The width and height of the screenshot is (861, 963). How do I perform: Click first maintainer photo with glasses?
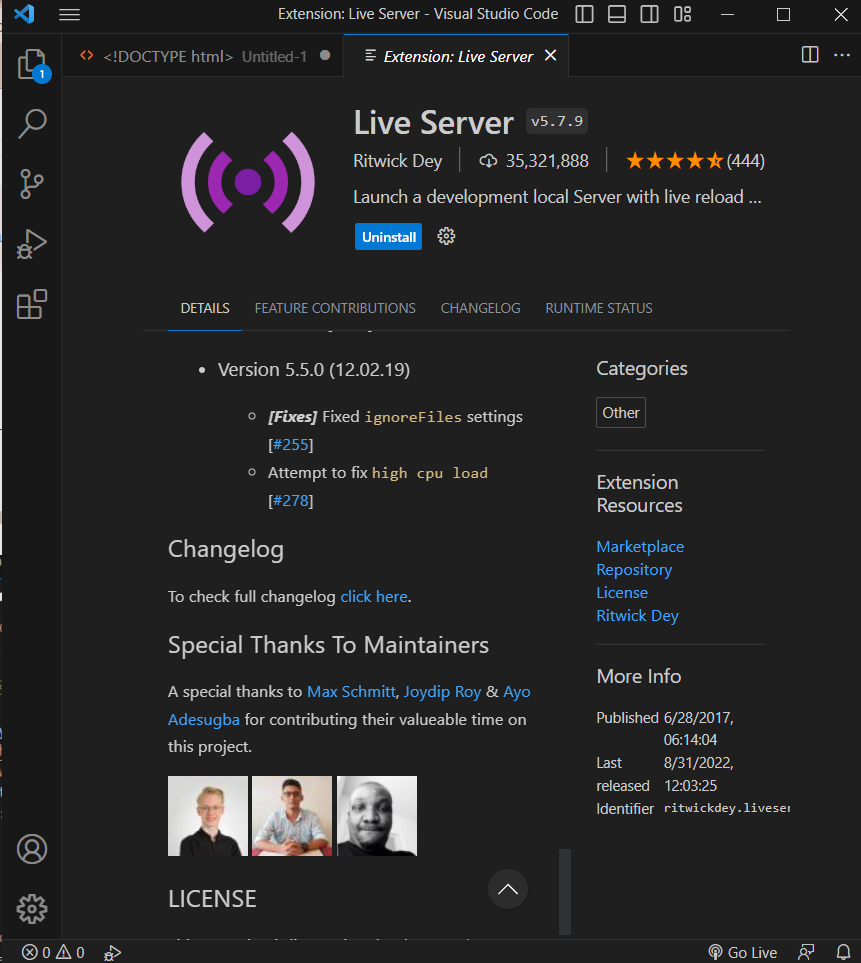208,816
